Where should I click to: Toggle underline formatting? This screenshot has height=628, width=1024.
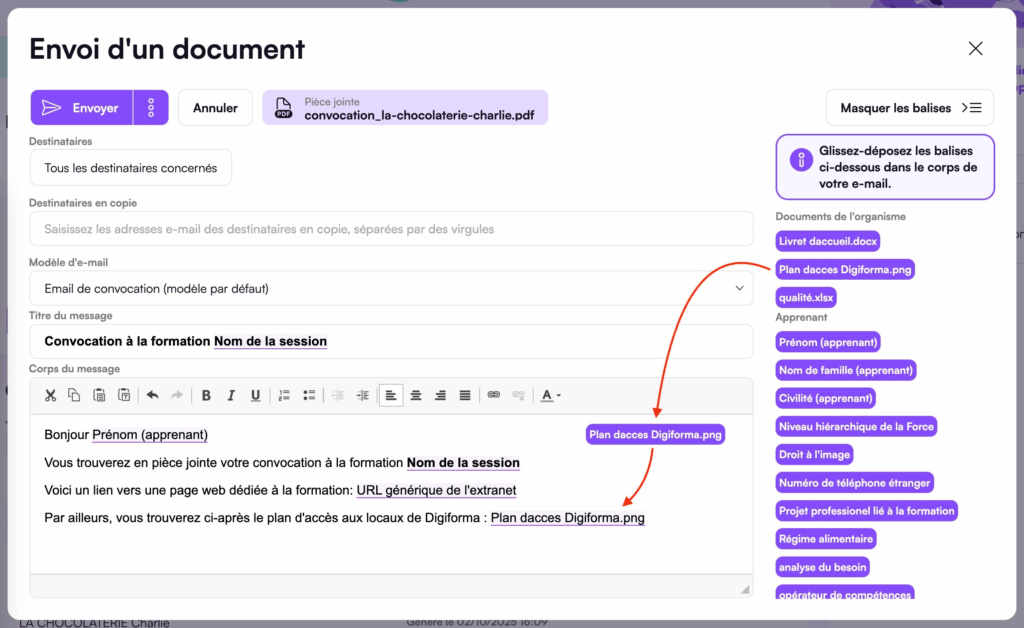pyautogui.click(x=256, y=395)
